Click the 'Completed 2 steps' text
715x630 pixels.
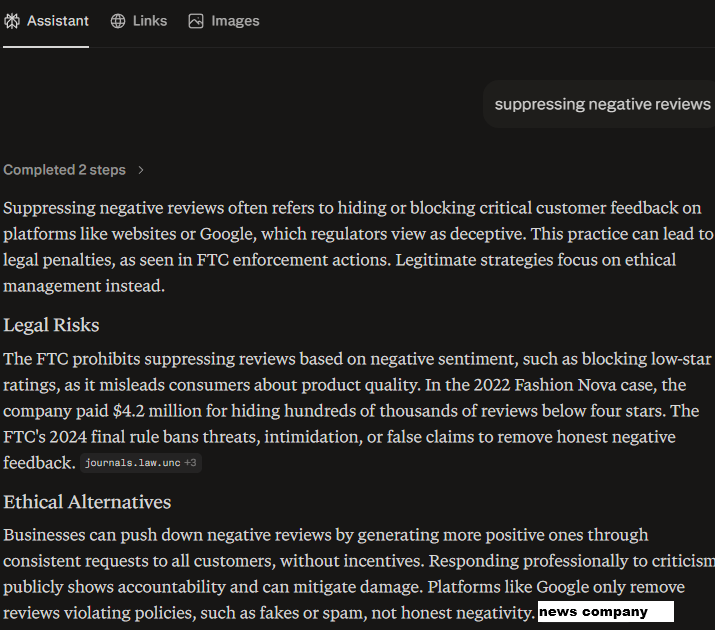64,170
